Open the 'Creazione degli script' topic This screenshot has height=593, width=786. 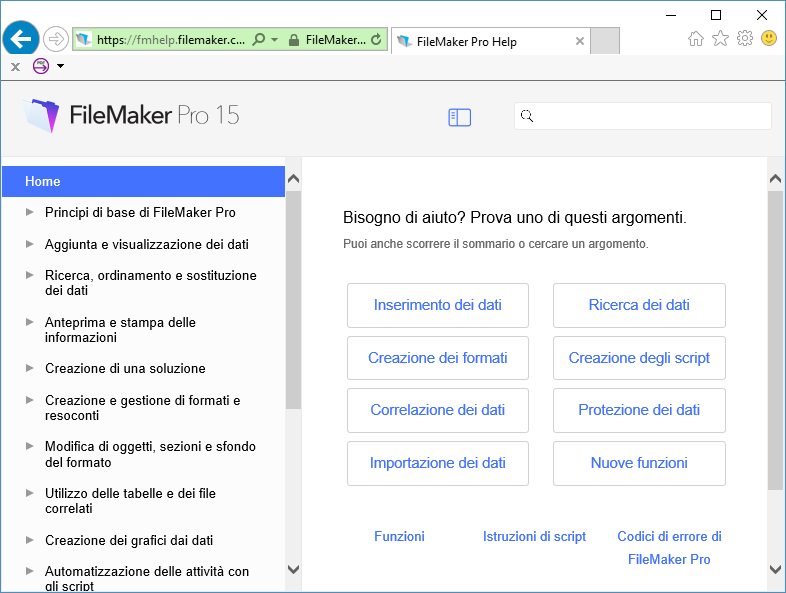point(639,358)
